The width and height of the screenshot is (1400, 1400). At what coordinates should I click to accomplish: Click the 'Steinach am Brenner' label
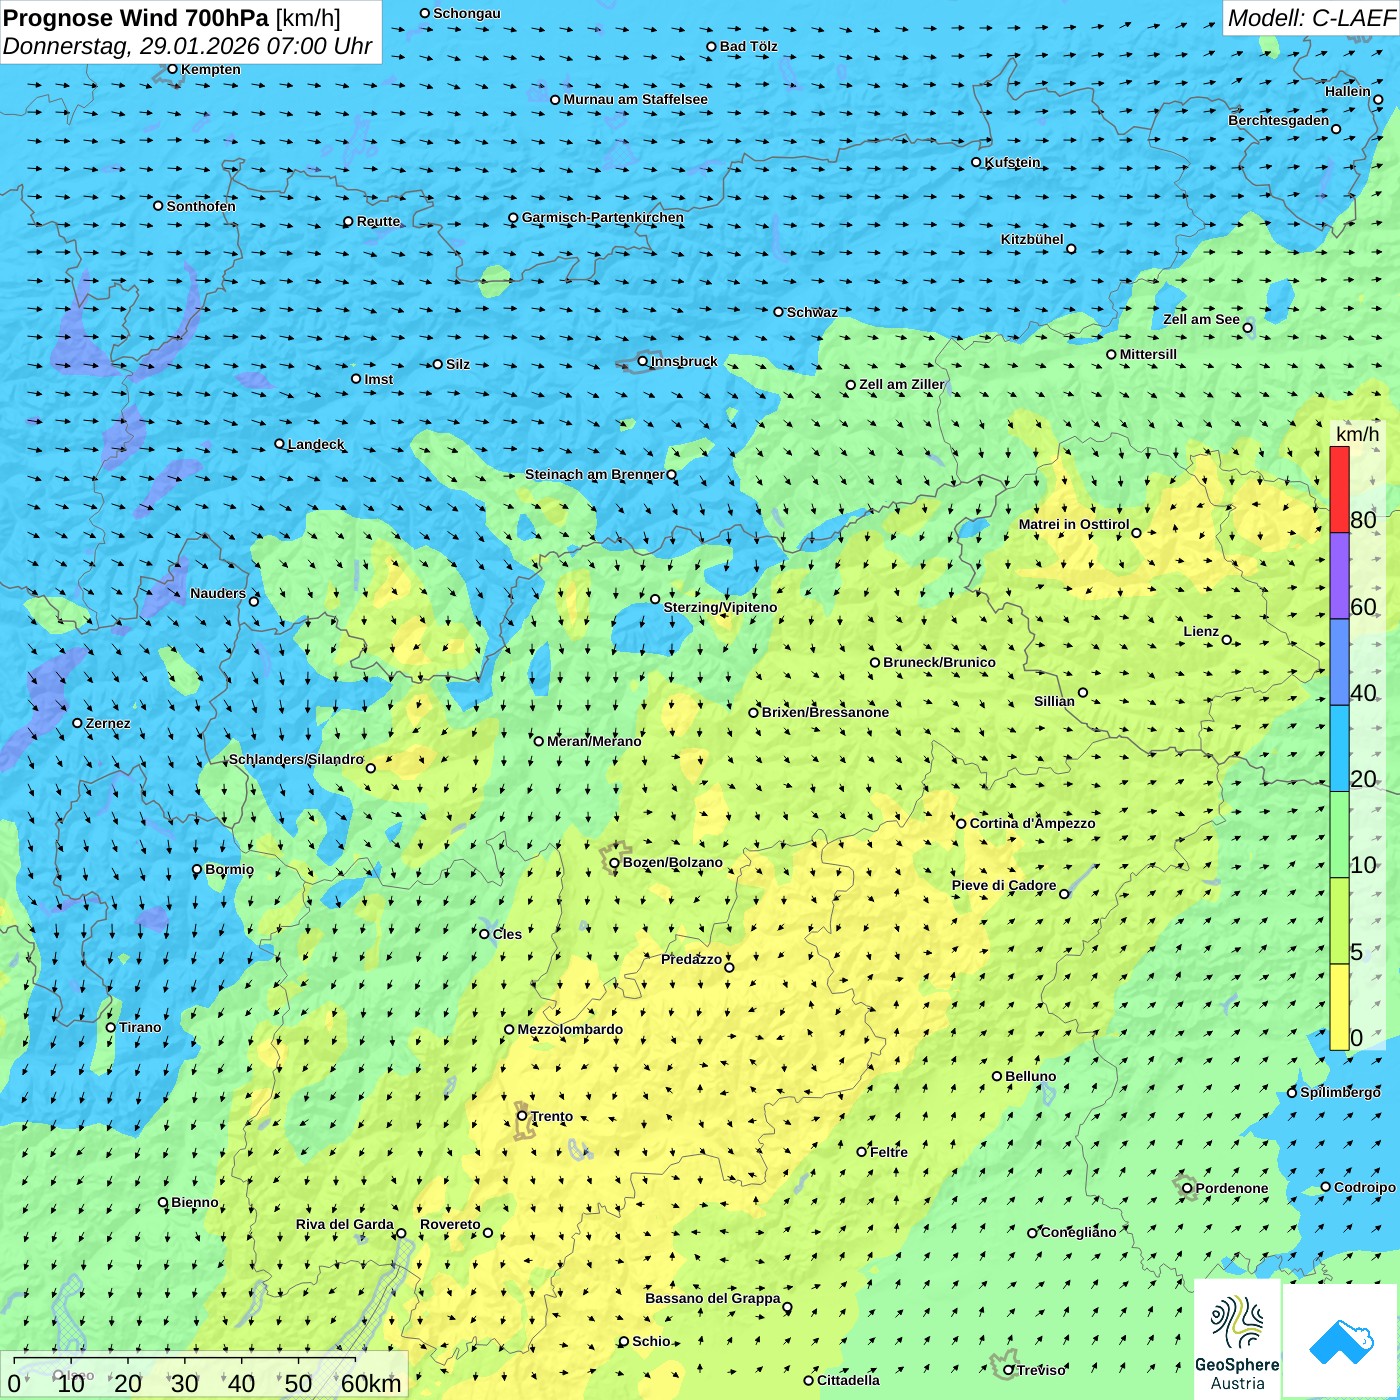[595, 474]
